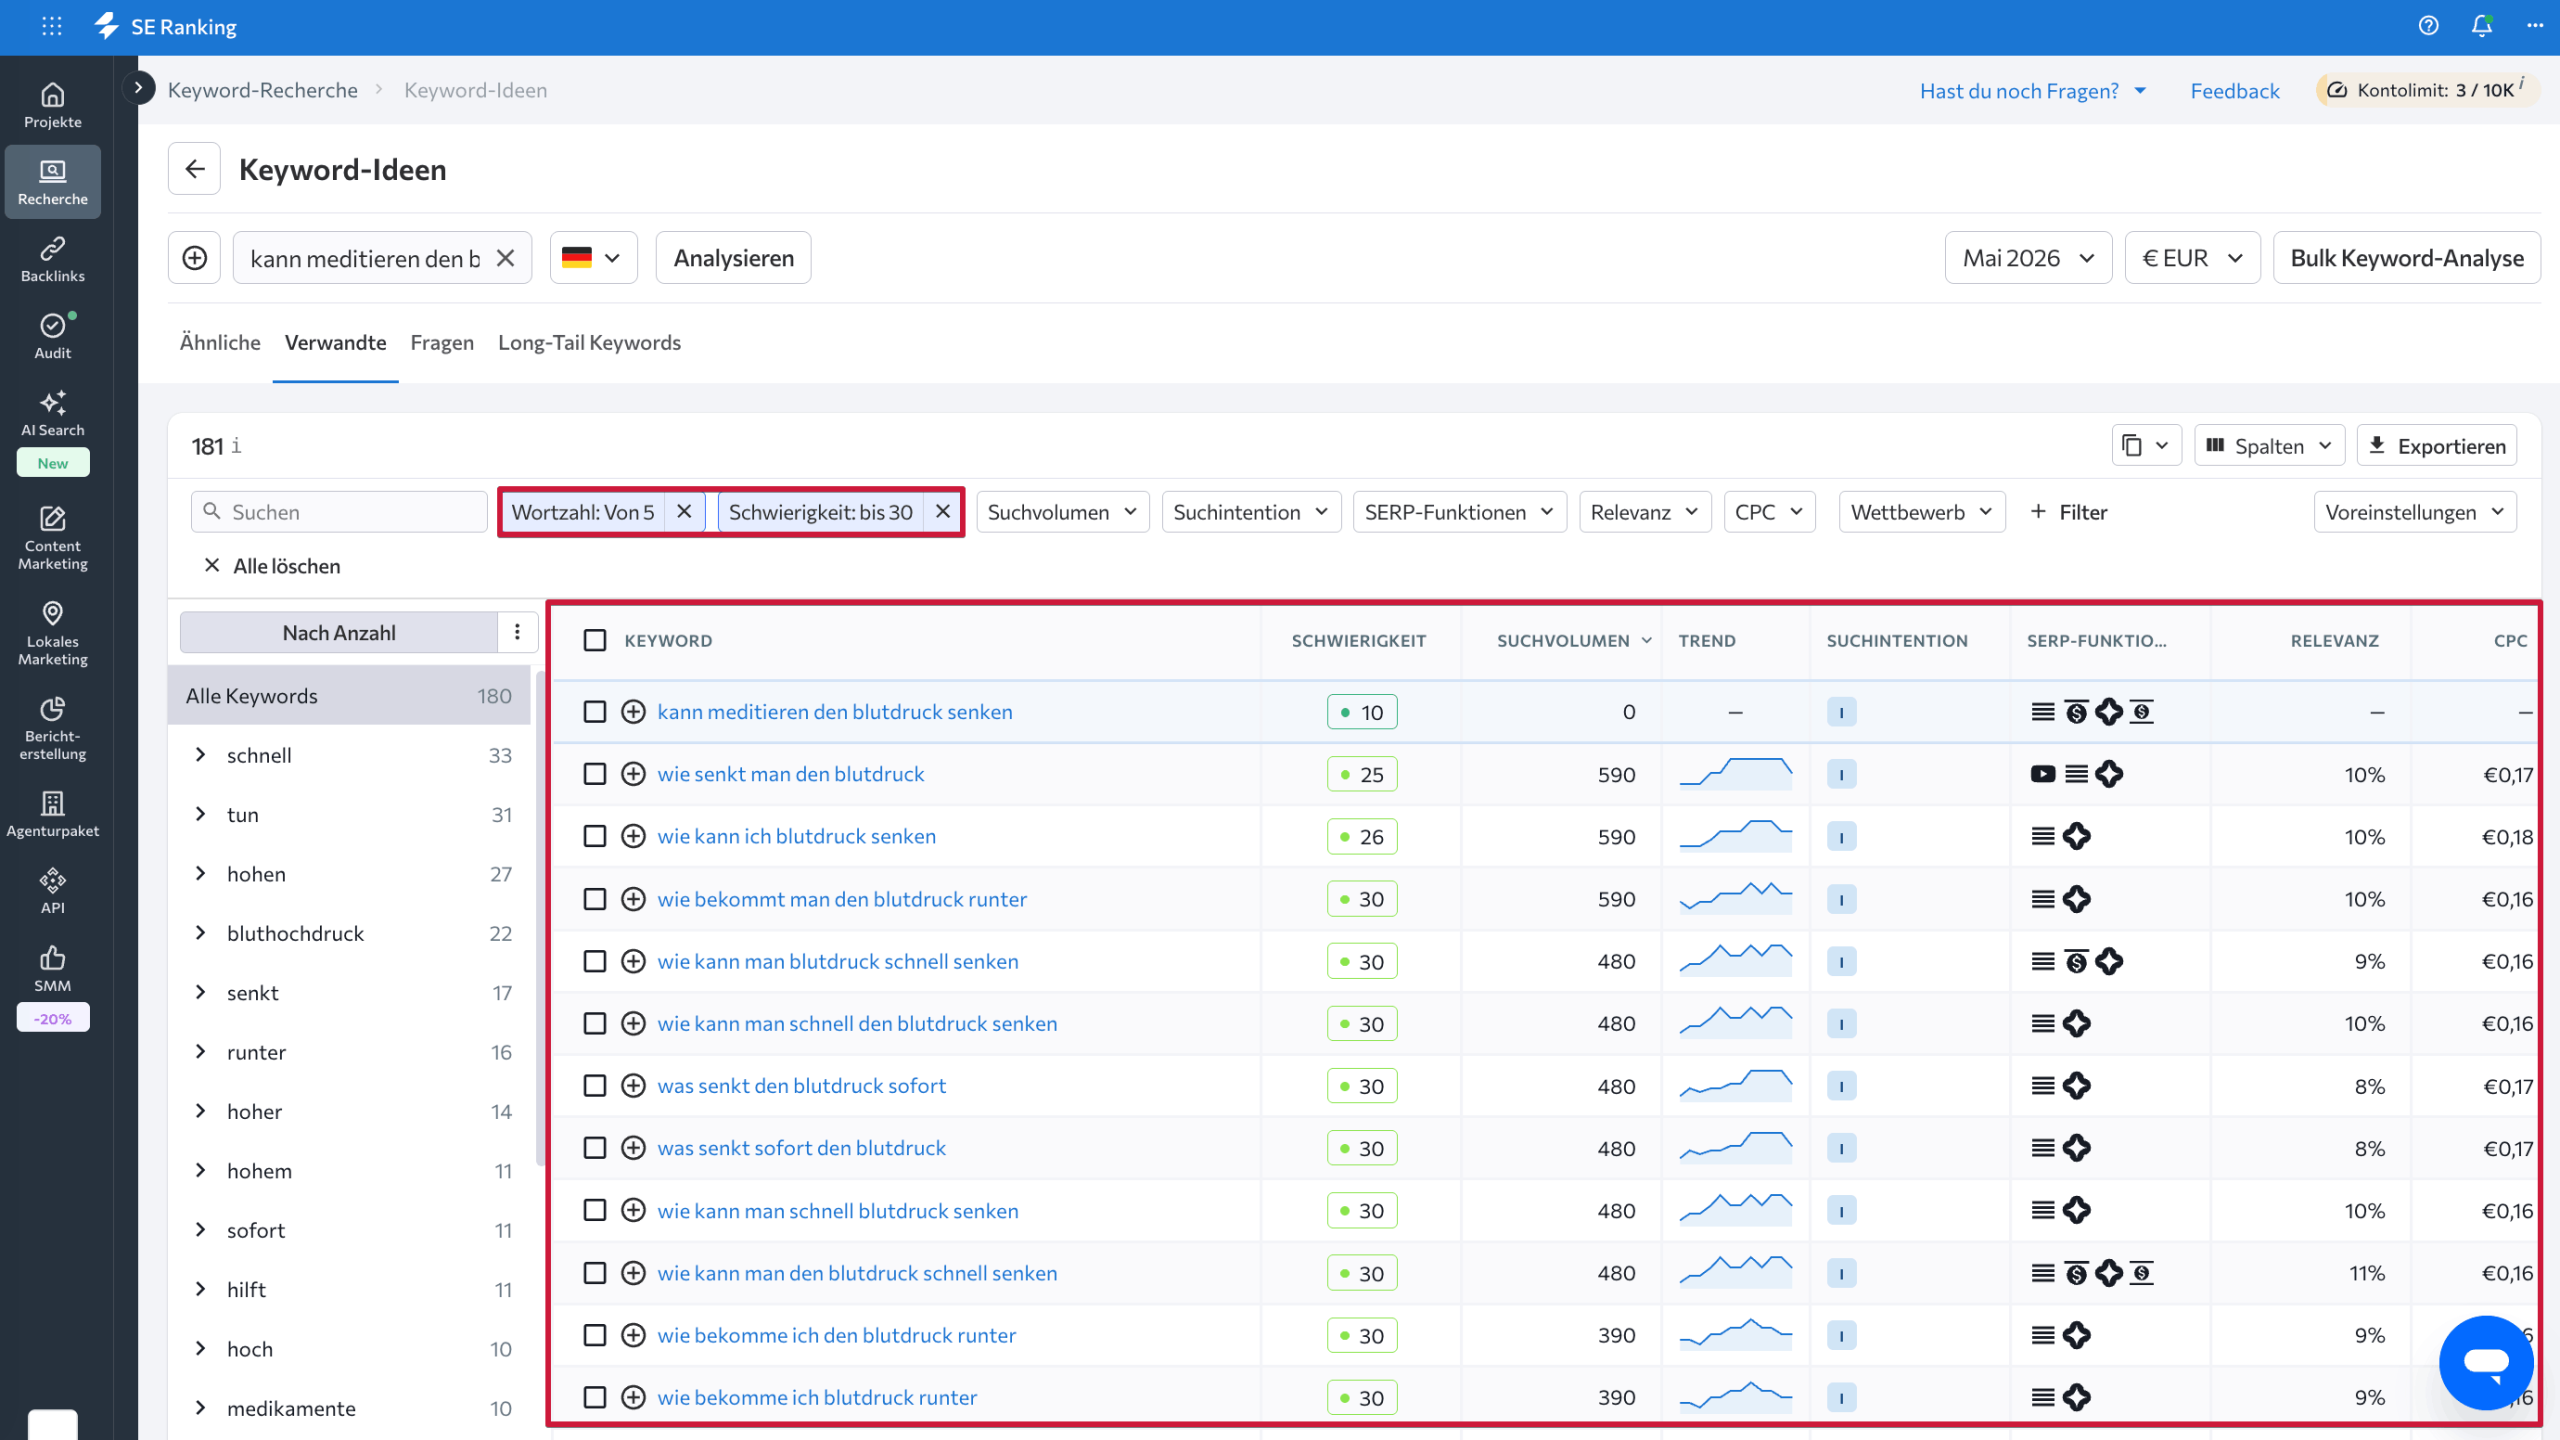The width and height of the screenshot is (2560, 1440).
Task: Open 'Hast du noch Fragen?' menu
Action: point(2033,90)
